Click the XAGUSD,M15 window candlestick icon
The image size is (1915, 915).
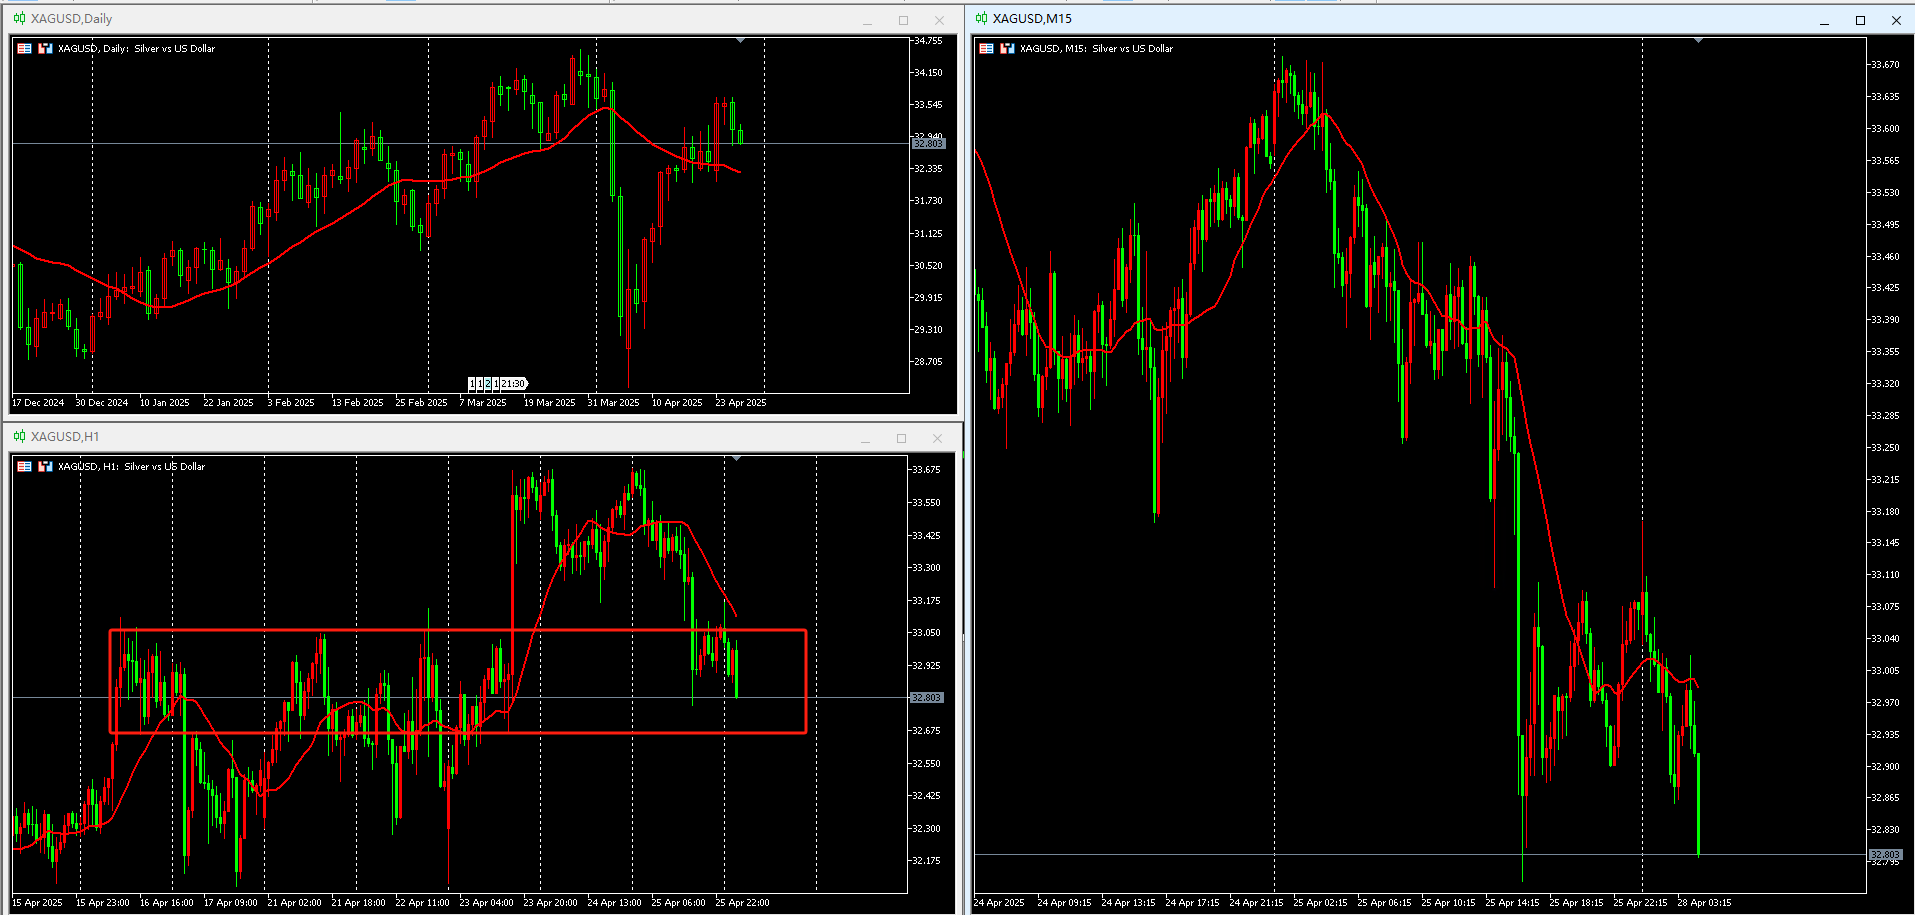click(x=981, y=18)
